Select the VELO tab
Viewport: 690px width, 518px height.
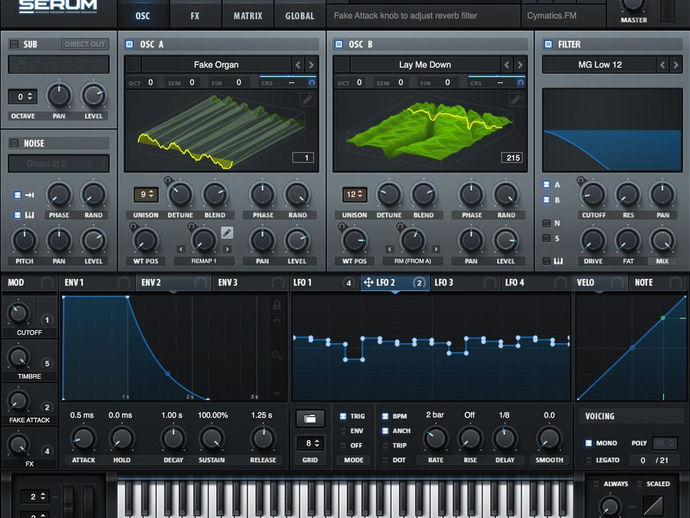pos(600,283)
